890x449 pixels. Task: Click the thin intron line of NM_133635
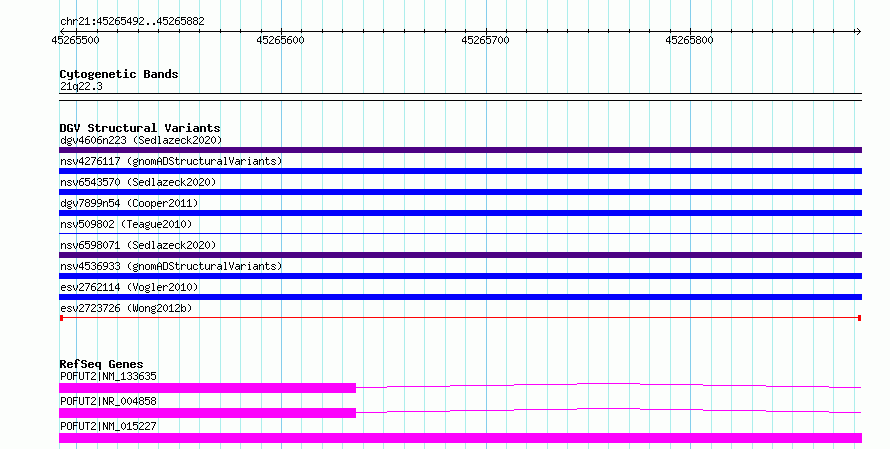click(608, 385)
